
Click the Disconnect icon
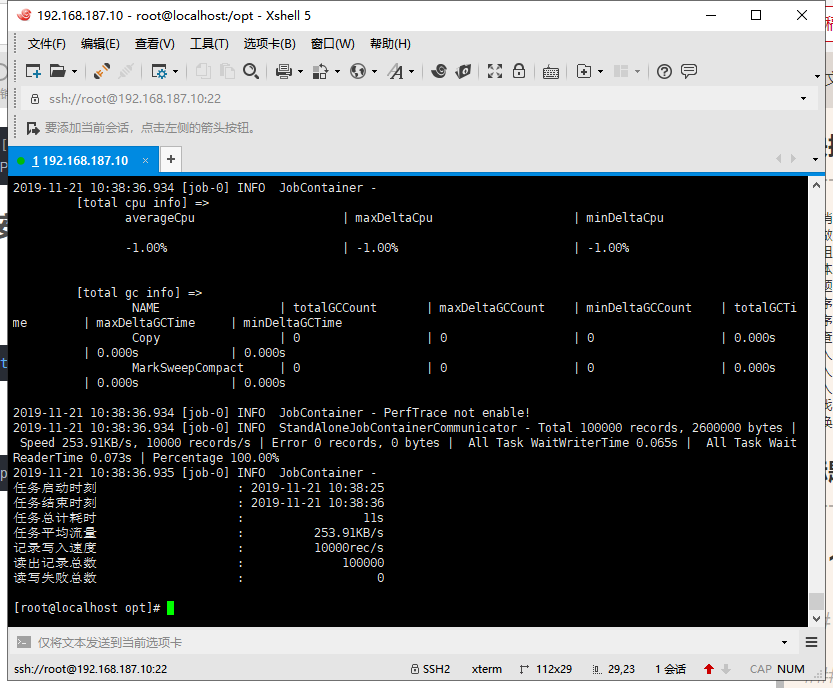click(125, 71)
